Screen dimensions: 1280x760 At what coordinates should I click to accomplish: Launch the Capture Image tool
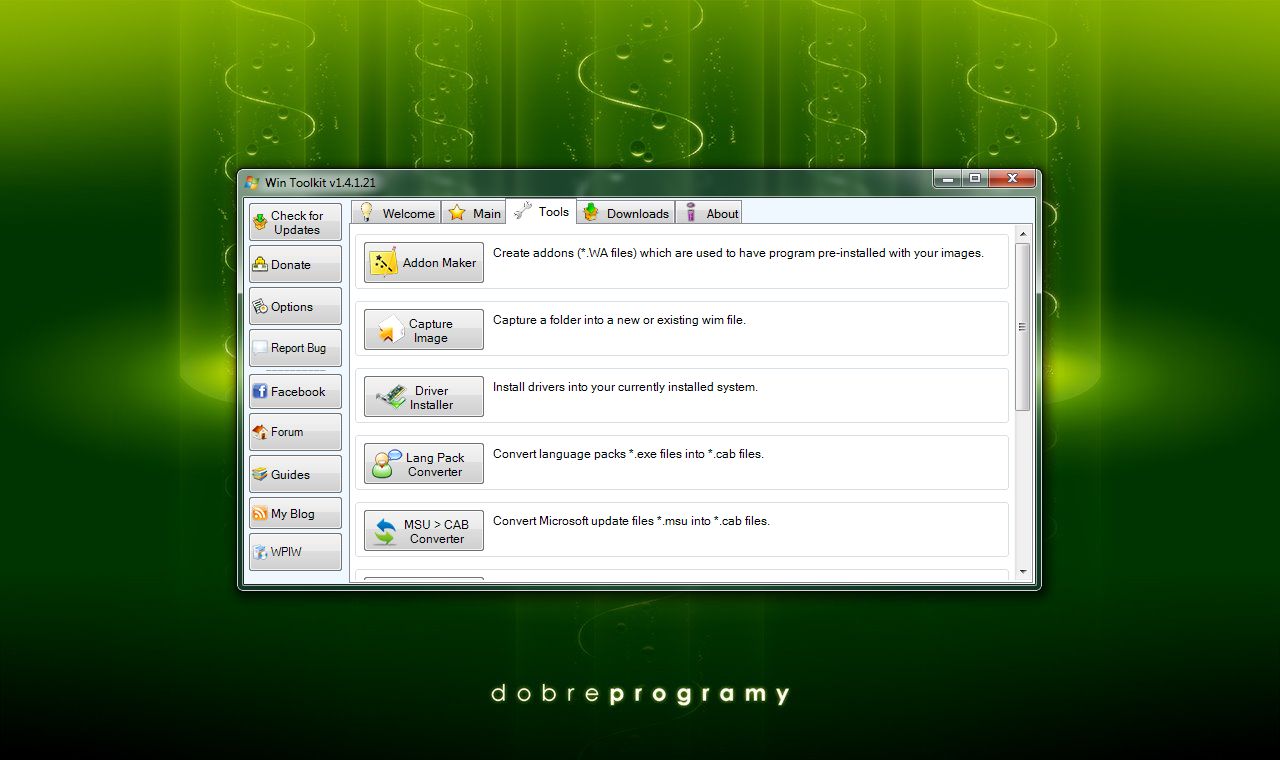pyautogui.click(x=423, y=330)
